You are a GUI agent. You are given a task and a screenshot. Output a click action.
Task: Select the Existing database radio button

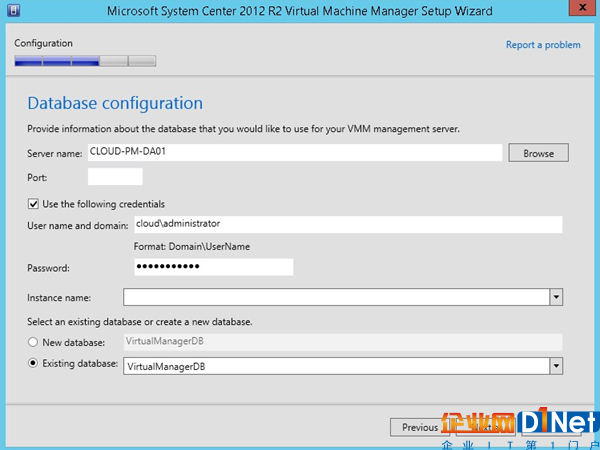click(33, 363)
